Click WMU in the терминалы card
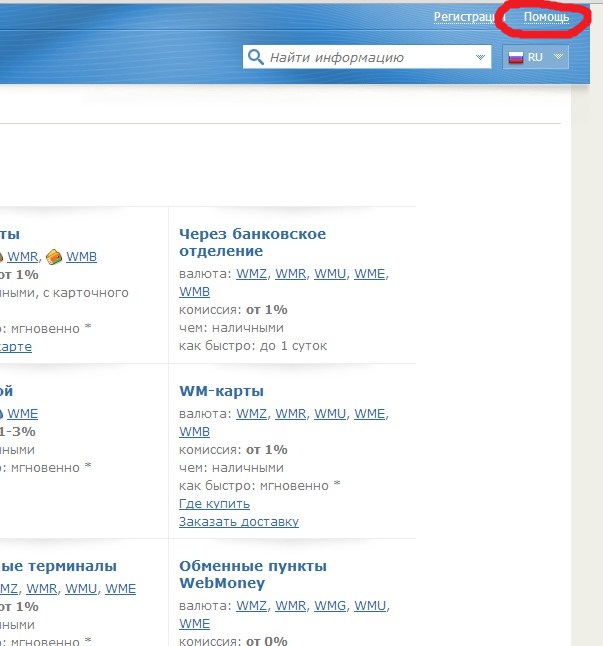The image size is (603, 646). 81,589
